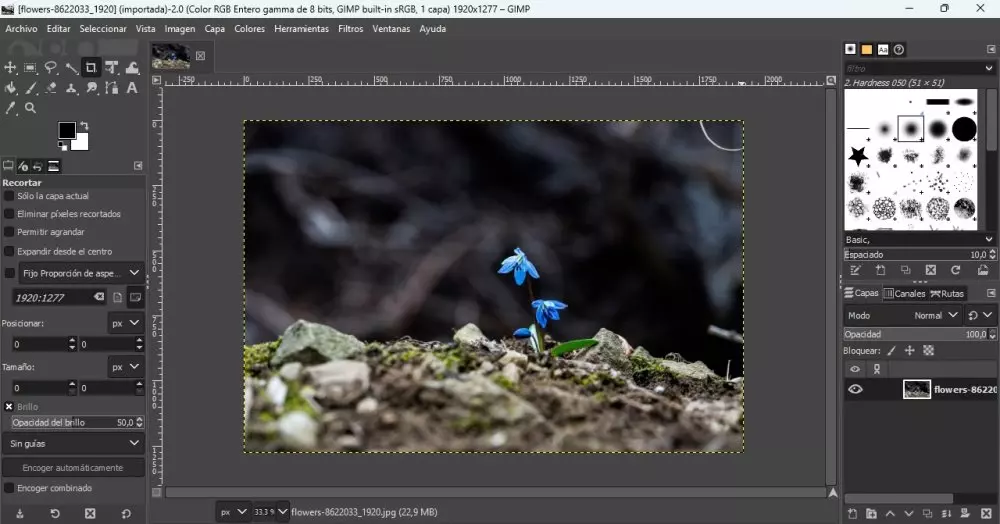The height and width of the screenshot is (524, 1000).
Task: Select the Crop tool
Action: click(x=91, y=68)
